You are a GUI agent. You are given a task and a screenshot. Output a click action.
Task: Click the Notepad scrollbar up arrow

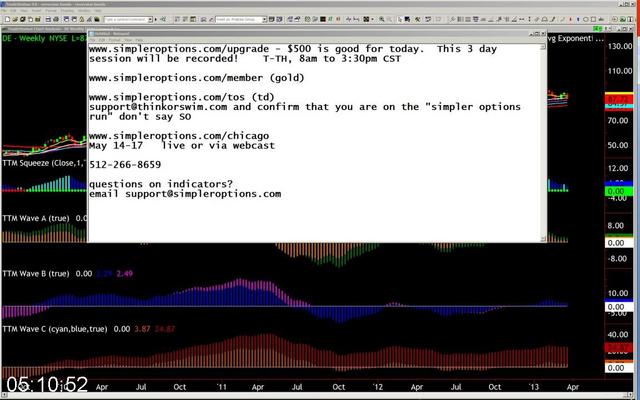point(543,47)
